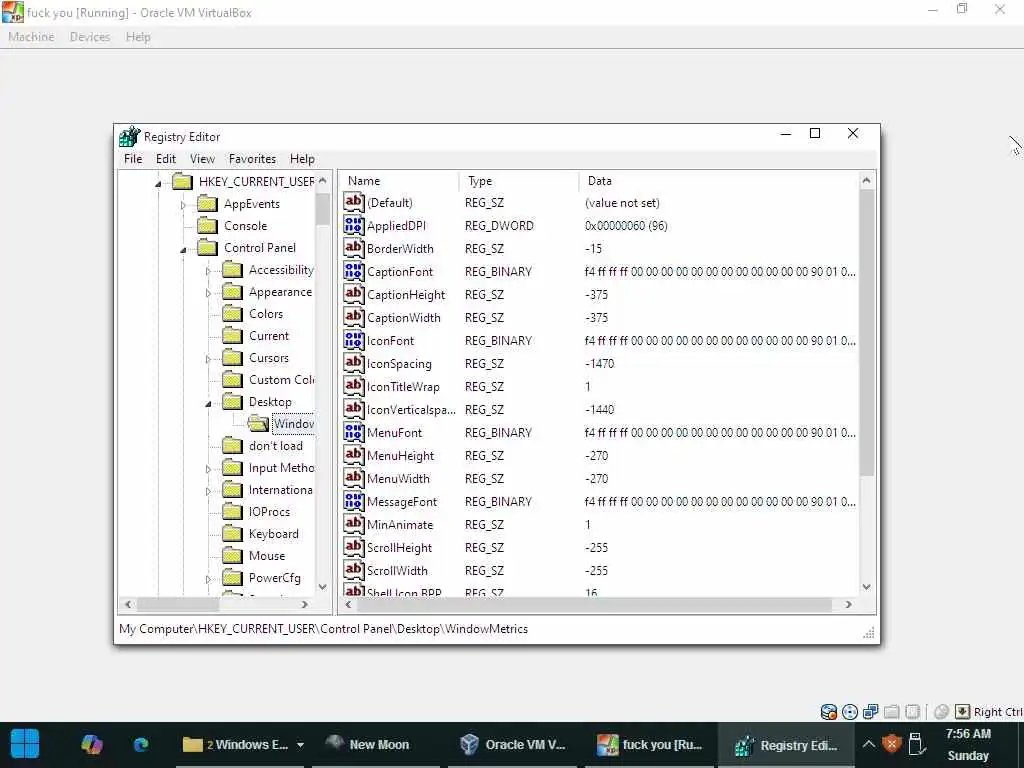The width and height of the screenshot is (1024, 768).
Task: Click the MessageFont binary value icon
Action: point(353,501)
